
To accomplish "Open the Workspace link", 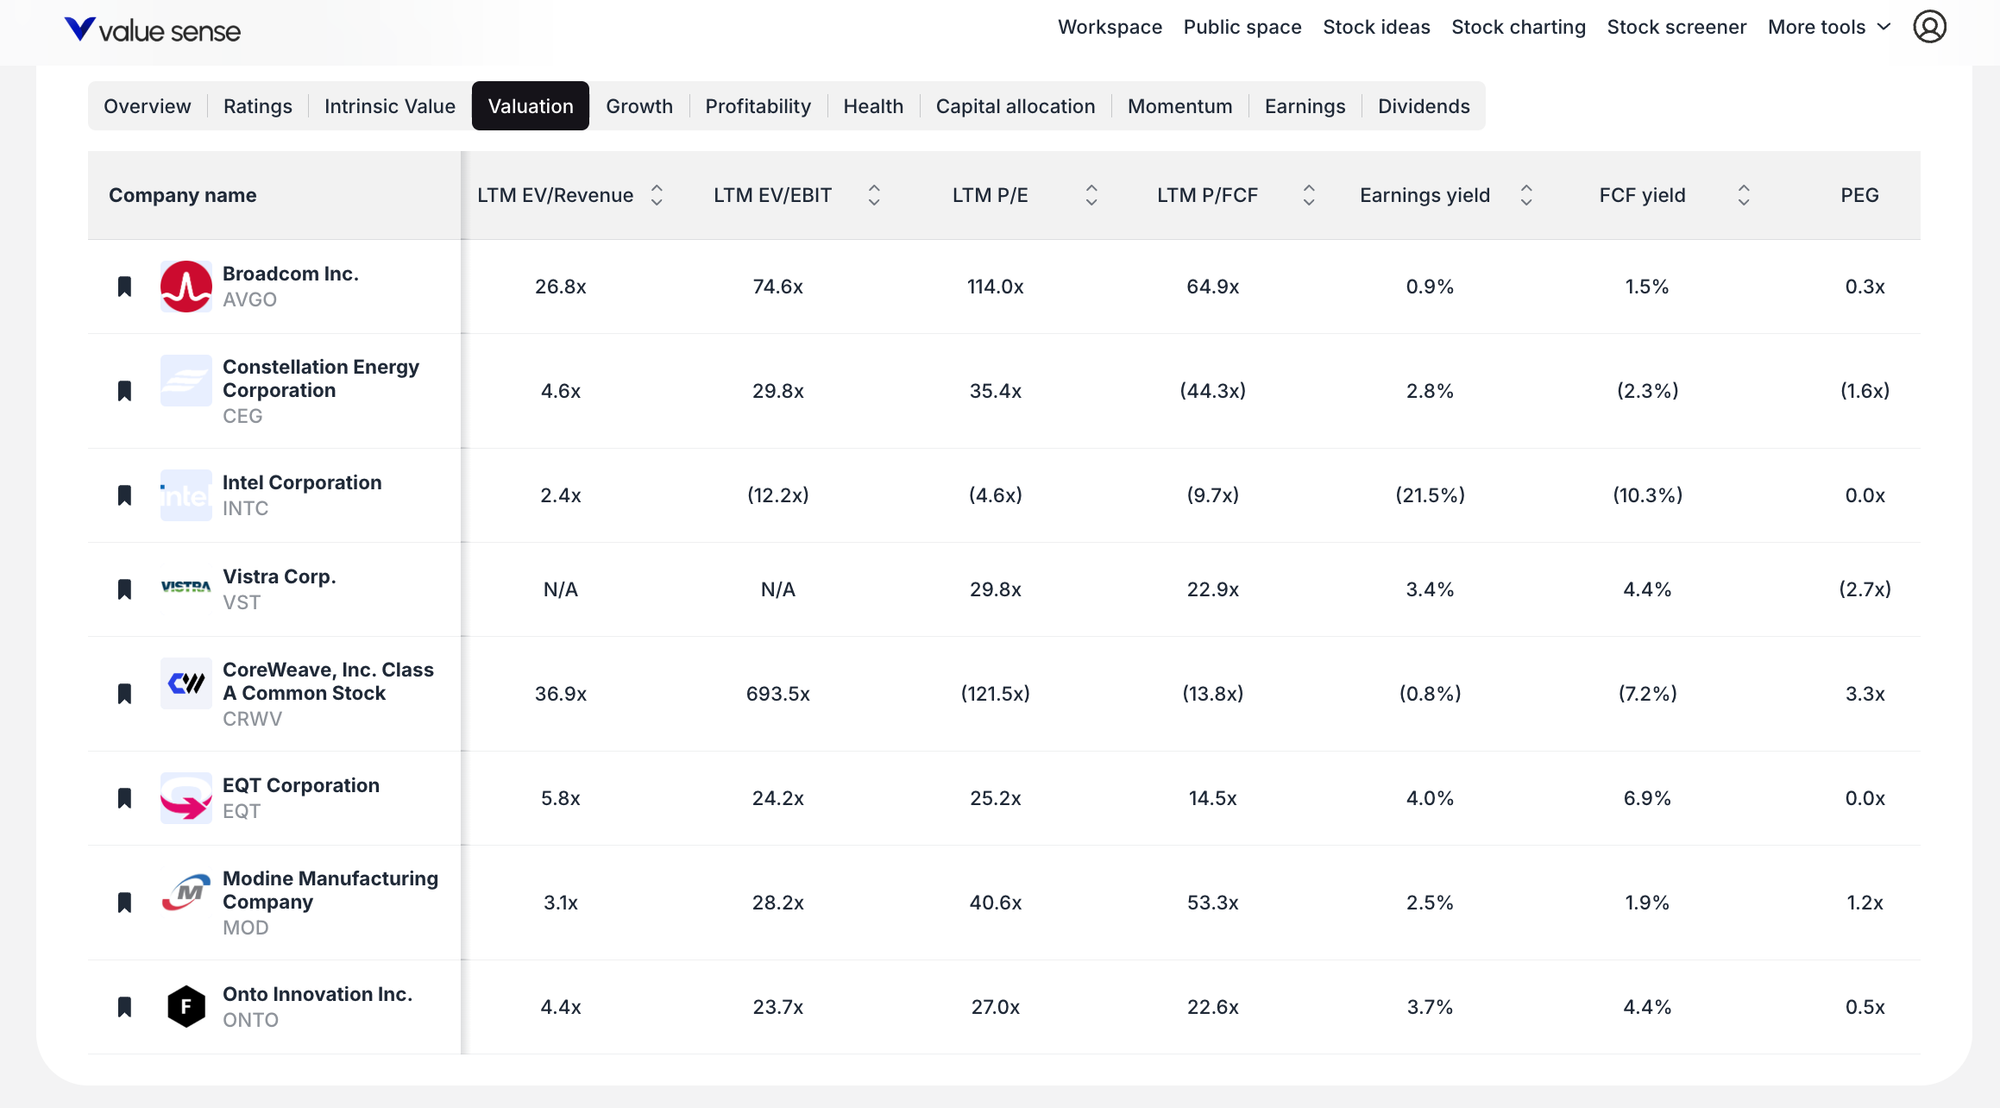I will tap(1109, 27).
